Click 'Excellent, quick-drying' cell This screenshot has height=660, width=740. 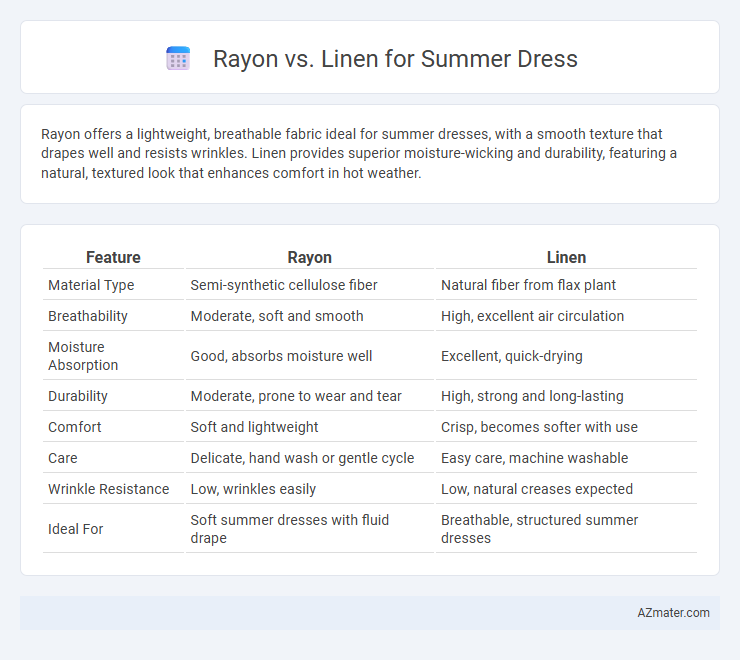pyautogui.click(x=512, y=356)
